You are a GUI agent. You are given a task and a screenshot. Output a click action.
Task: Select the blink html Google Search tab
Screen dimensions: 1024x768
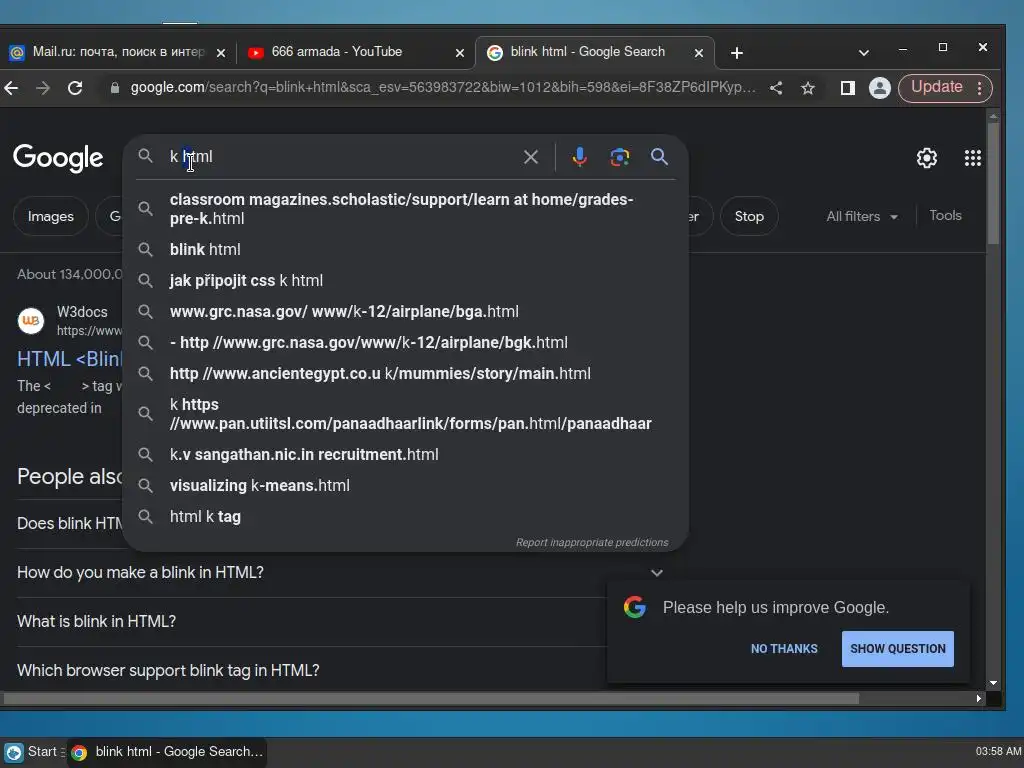click(588, 52)
